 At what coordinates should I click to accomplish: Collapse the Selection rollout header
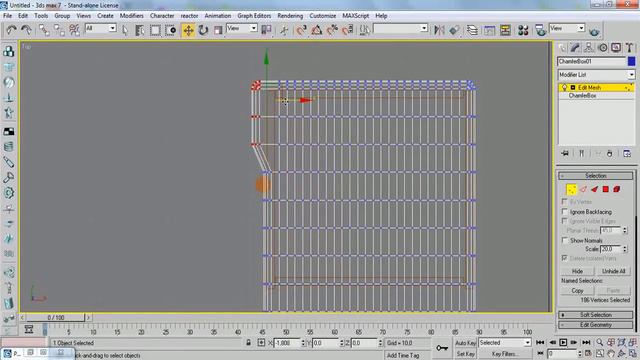(x=596, y=176)
